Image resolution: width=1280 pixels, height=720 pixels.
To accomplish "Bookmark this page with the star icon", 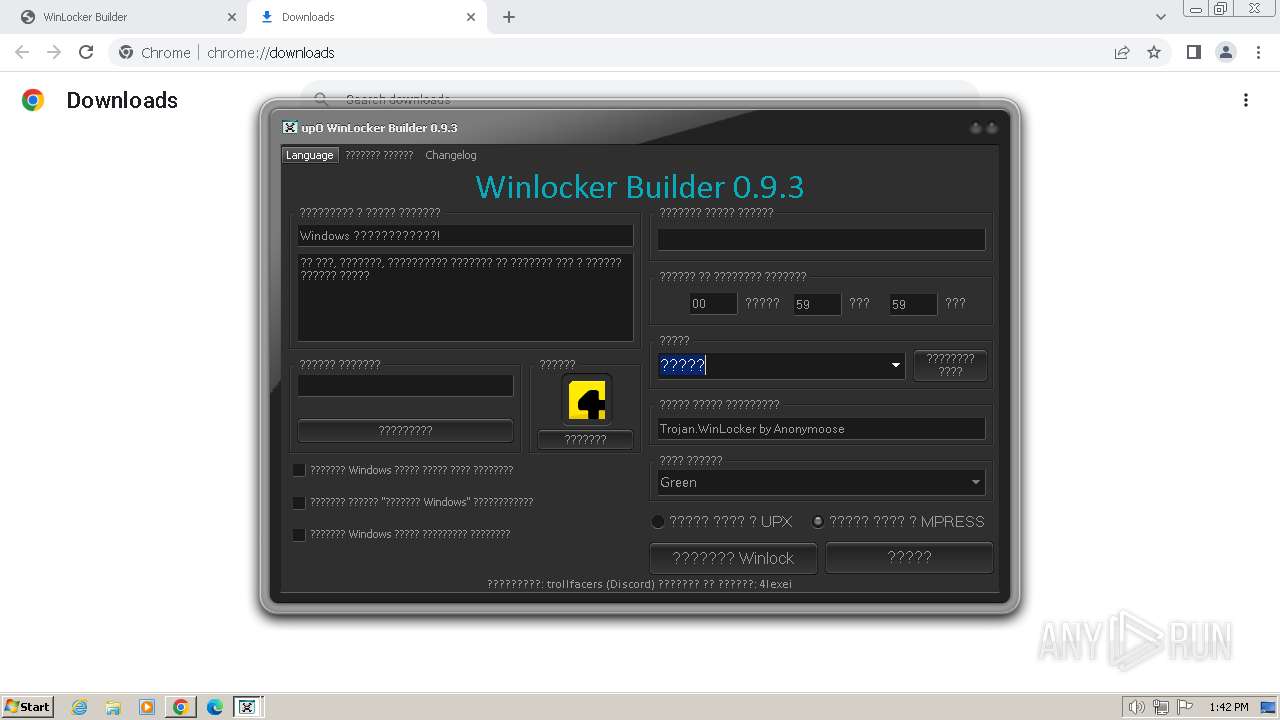I will click(1154, 53).
